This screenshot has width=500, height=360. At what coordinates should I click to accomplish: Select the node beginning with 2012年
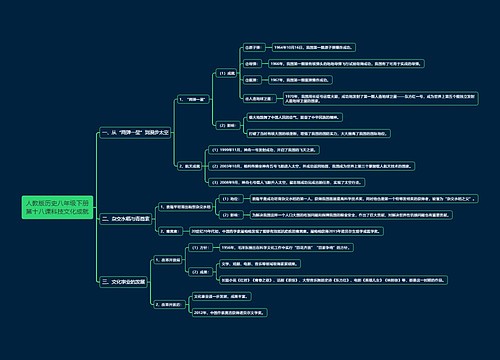(230, 313)
